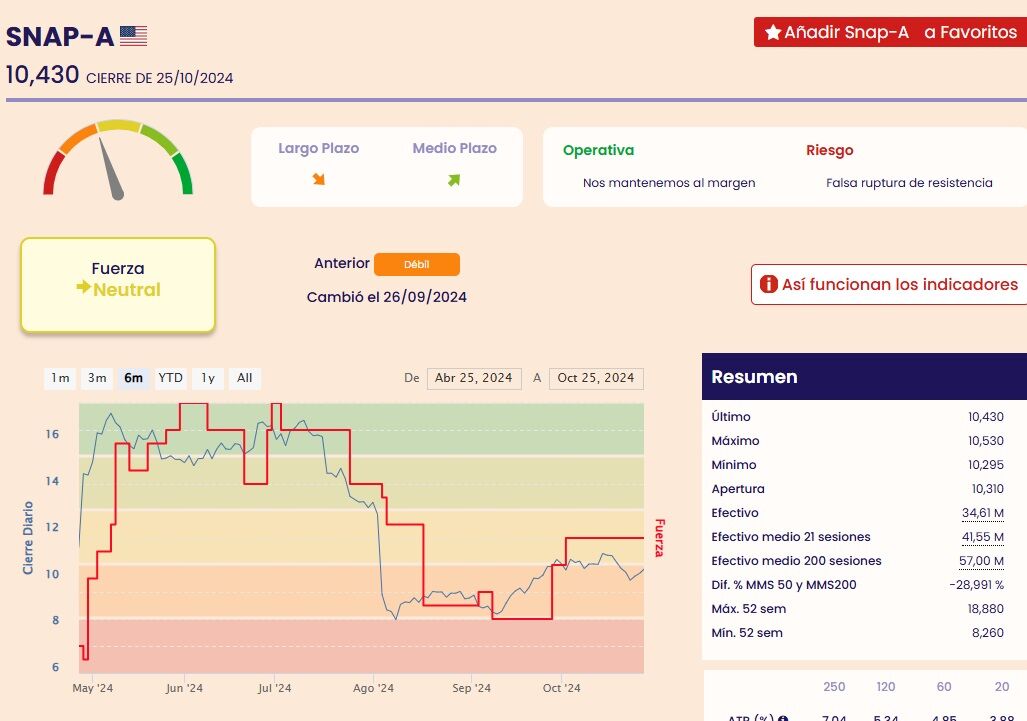Open Así funcionan los indicadores

point(889,284)
